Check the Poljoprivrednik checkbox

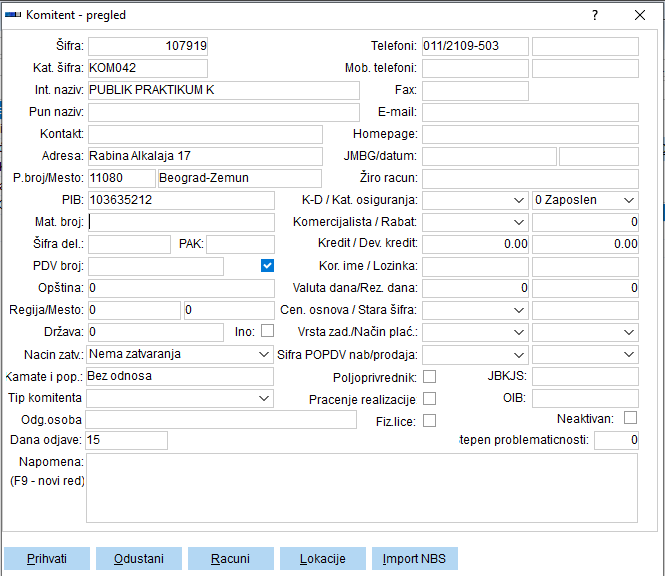[429, 376]
